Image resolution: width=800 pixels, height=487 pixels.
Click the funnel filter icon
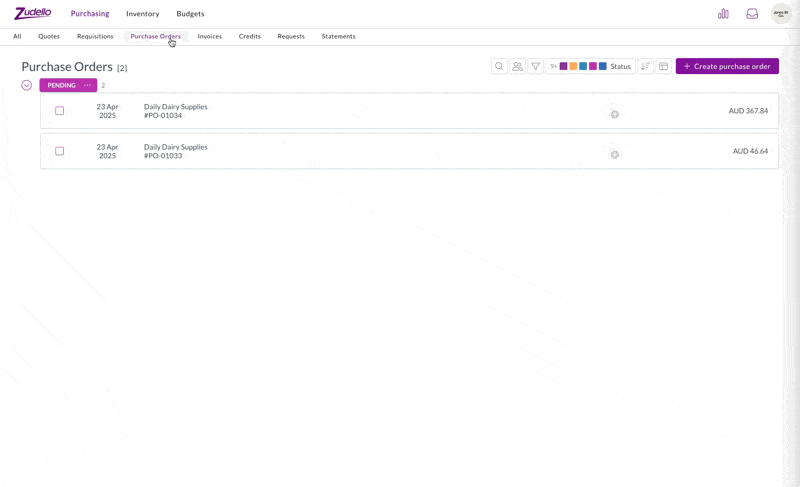(536, 66)
